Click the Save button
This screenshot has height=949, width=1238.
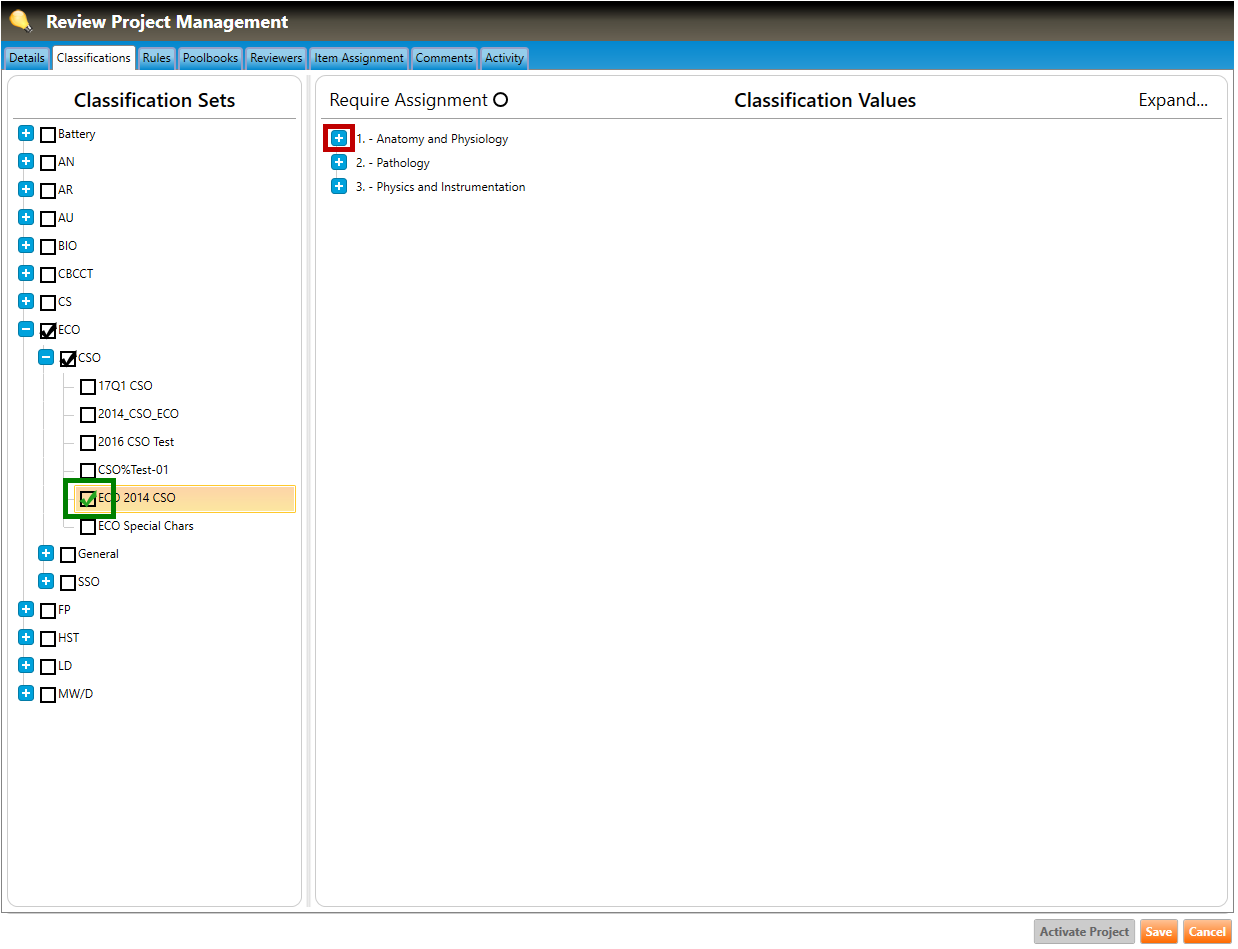point(1158,932)
